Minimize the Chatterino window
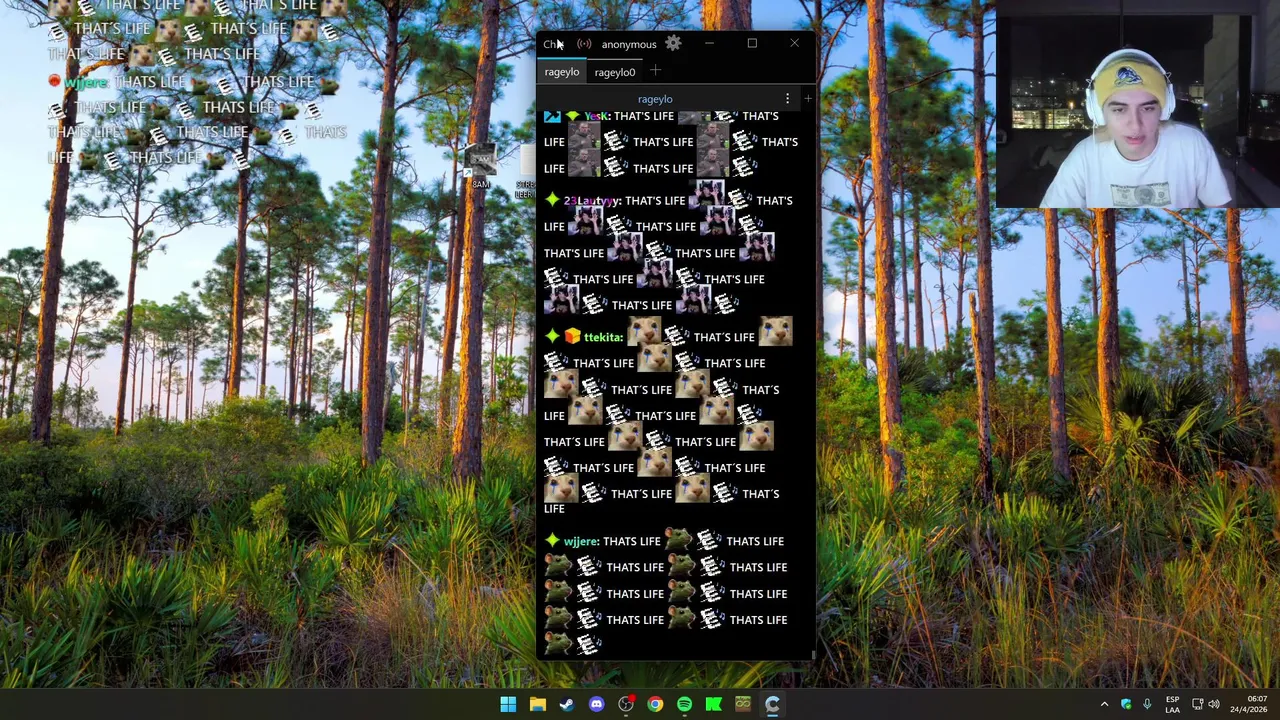This screenshot has width=1280, height=720. click(709, 43)
